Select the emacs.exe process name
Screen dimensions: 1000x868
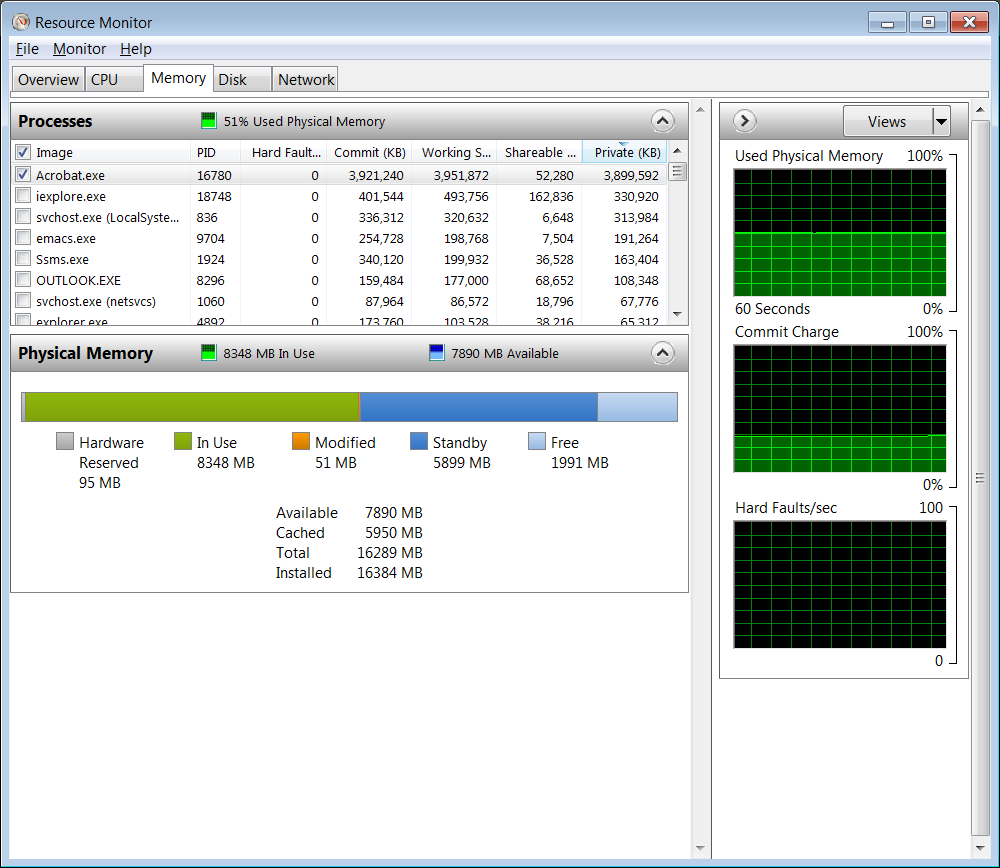click(66, 239)
